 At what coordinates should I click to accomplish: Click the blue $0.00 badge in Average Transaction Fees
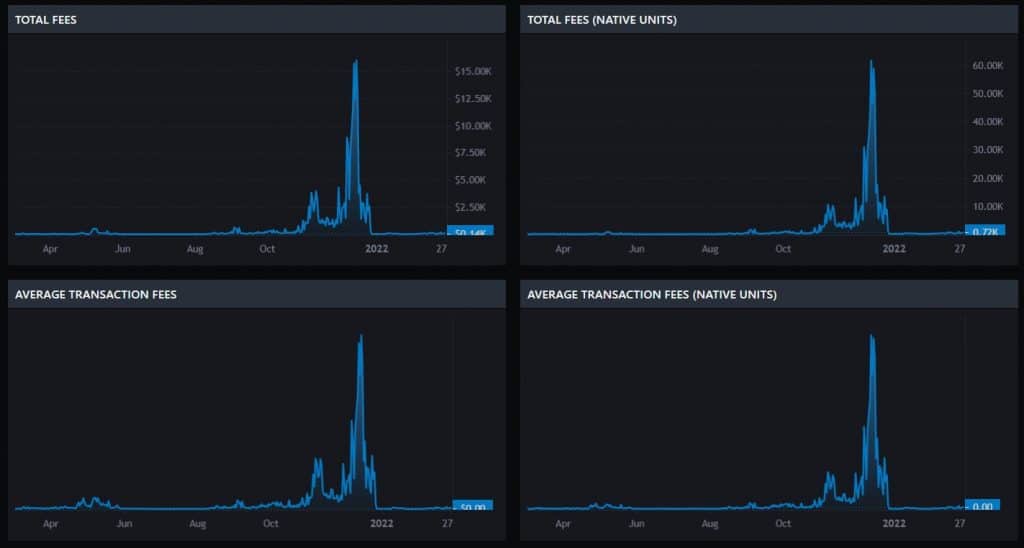pyautogui.click(x=473, y=505)
